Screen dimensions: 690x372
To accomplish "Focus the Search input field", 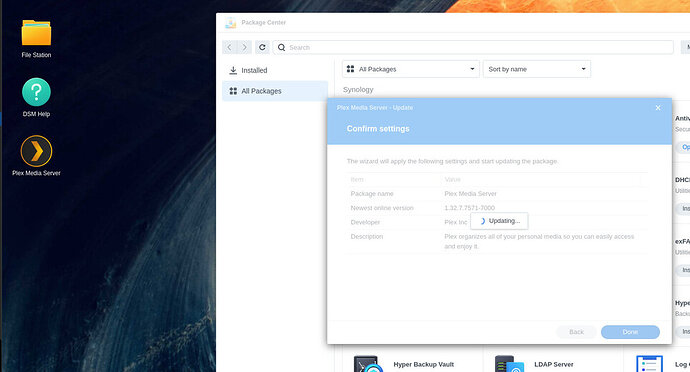I will 473,47.
